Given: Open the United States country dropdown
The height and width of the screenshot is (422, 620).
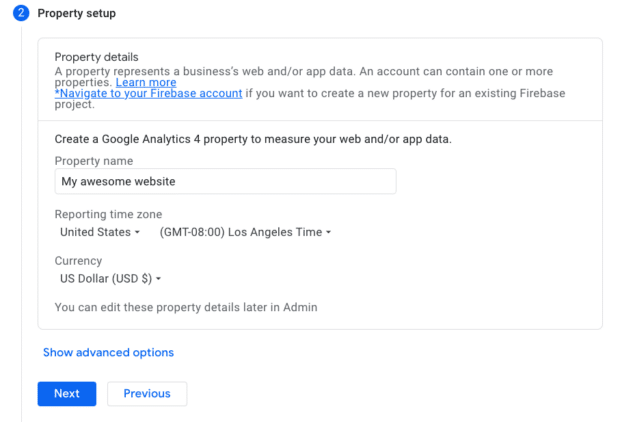Looking at the screenshot, I should tap(100, 232).
